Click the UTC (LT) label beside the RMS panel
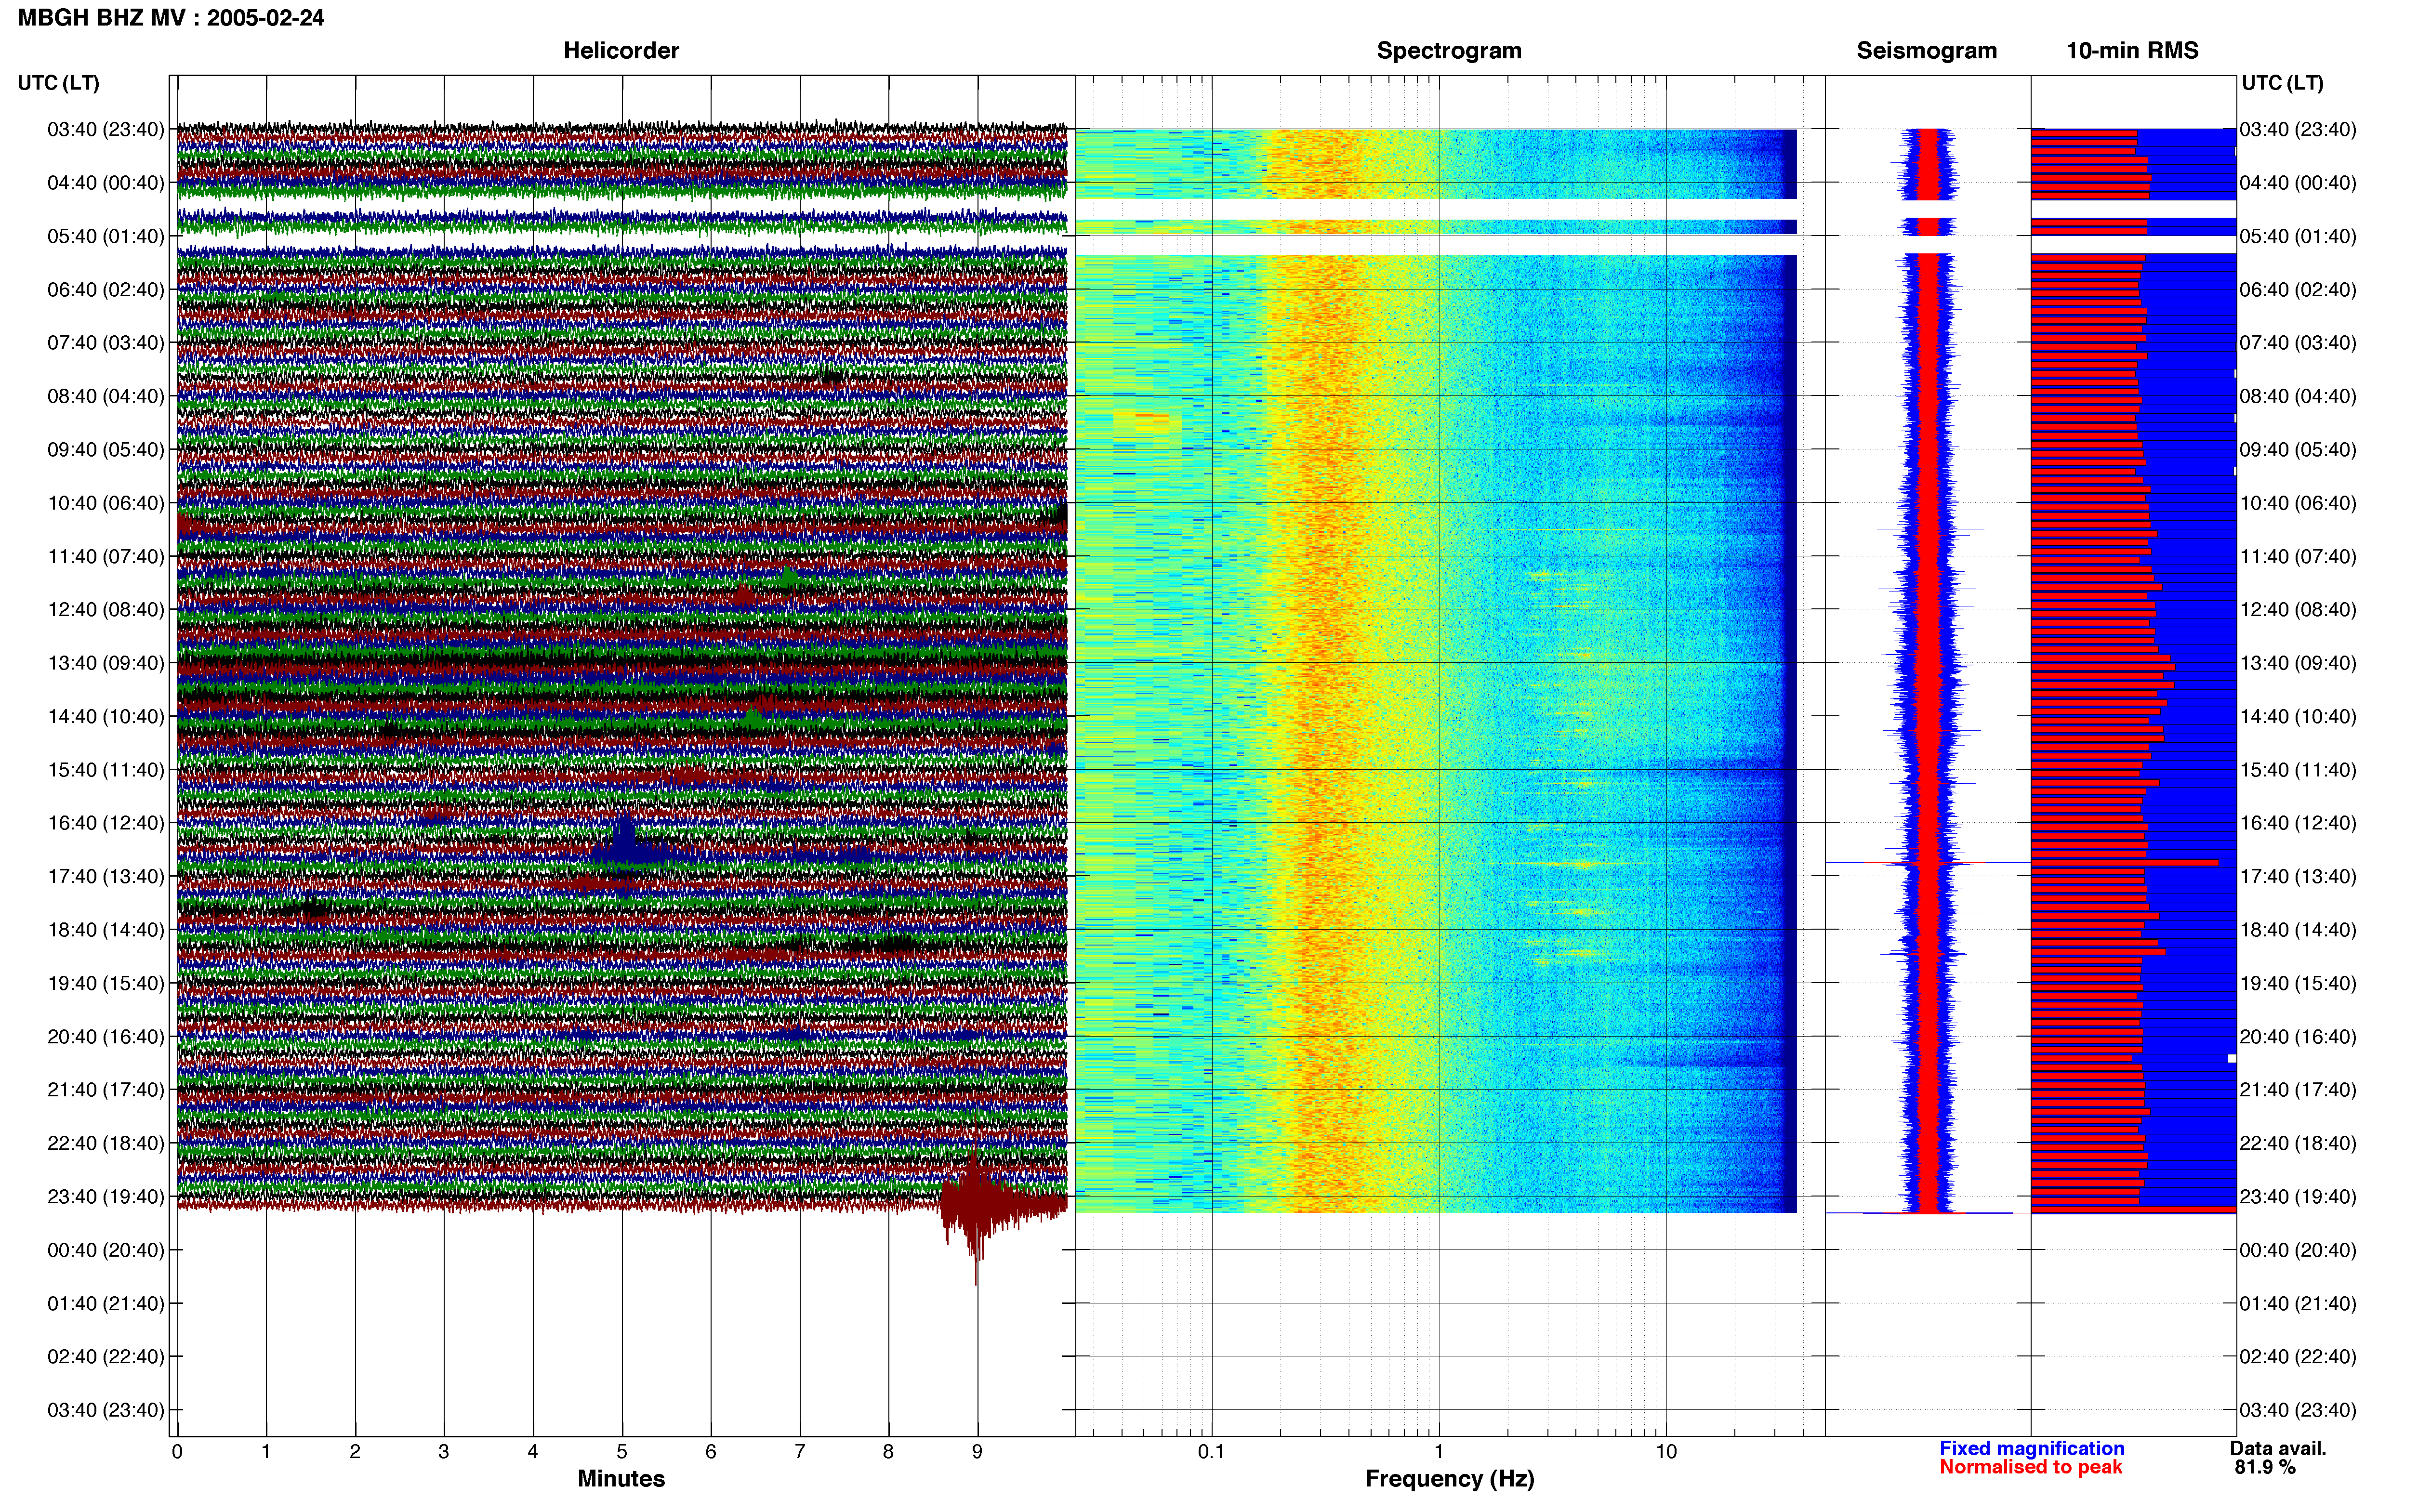Viewport: 2418px width, 1512px height. click(2282, 82)
